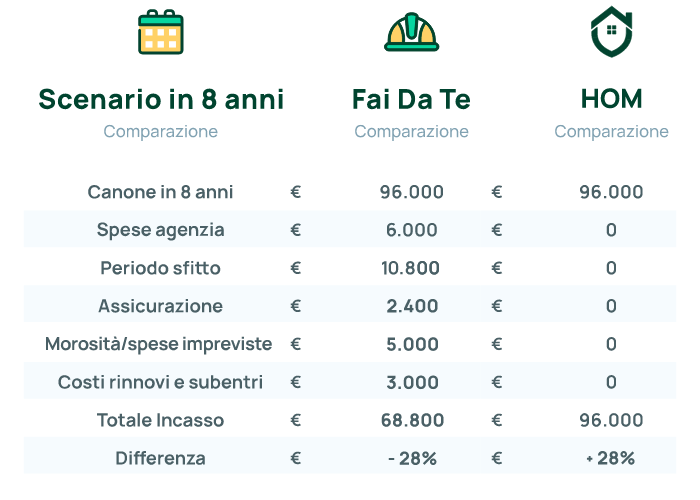Select the Canone in 8 anni row label
This screenshot has width=700, height=500.
160,192
